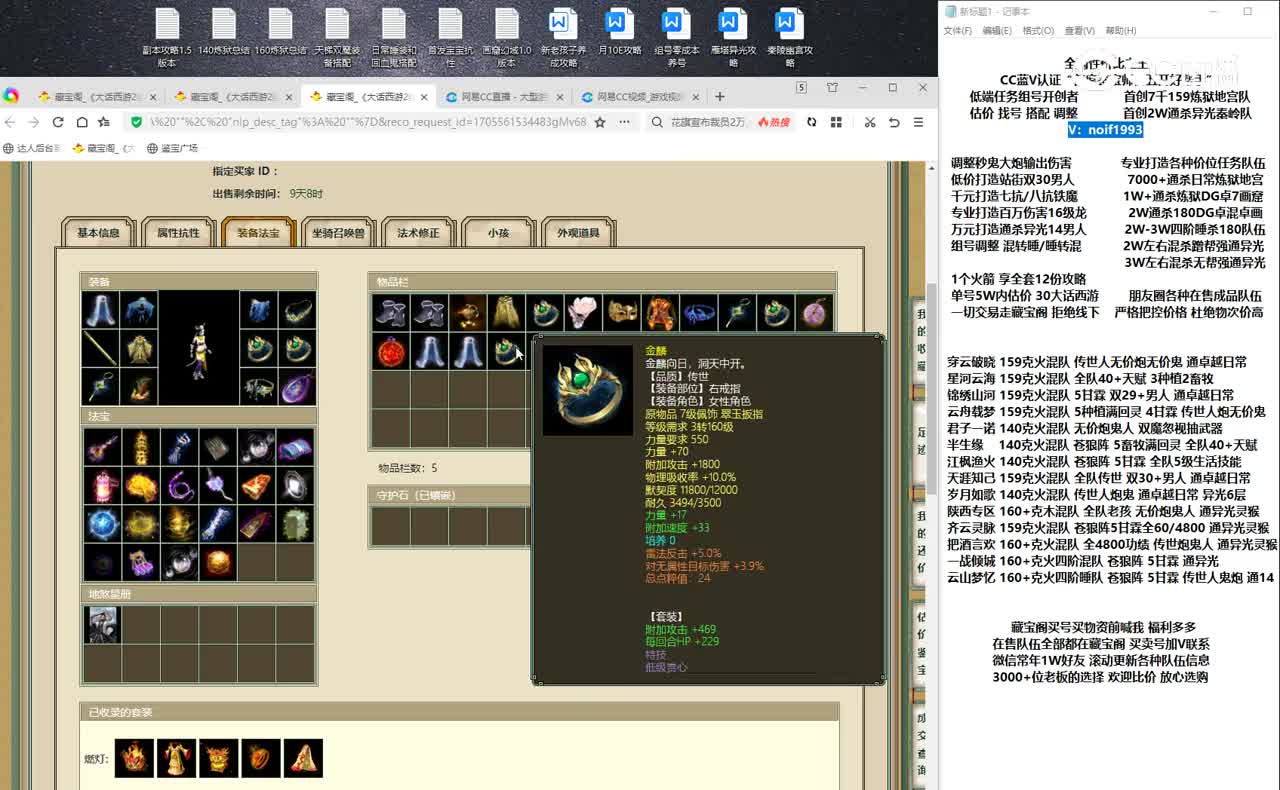Open Notepad 编辑(E) menu

[996, 31]
